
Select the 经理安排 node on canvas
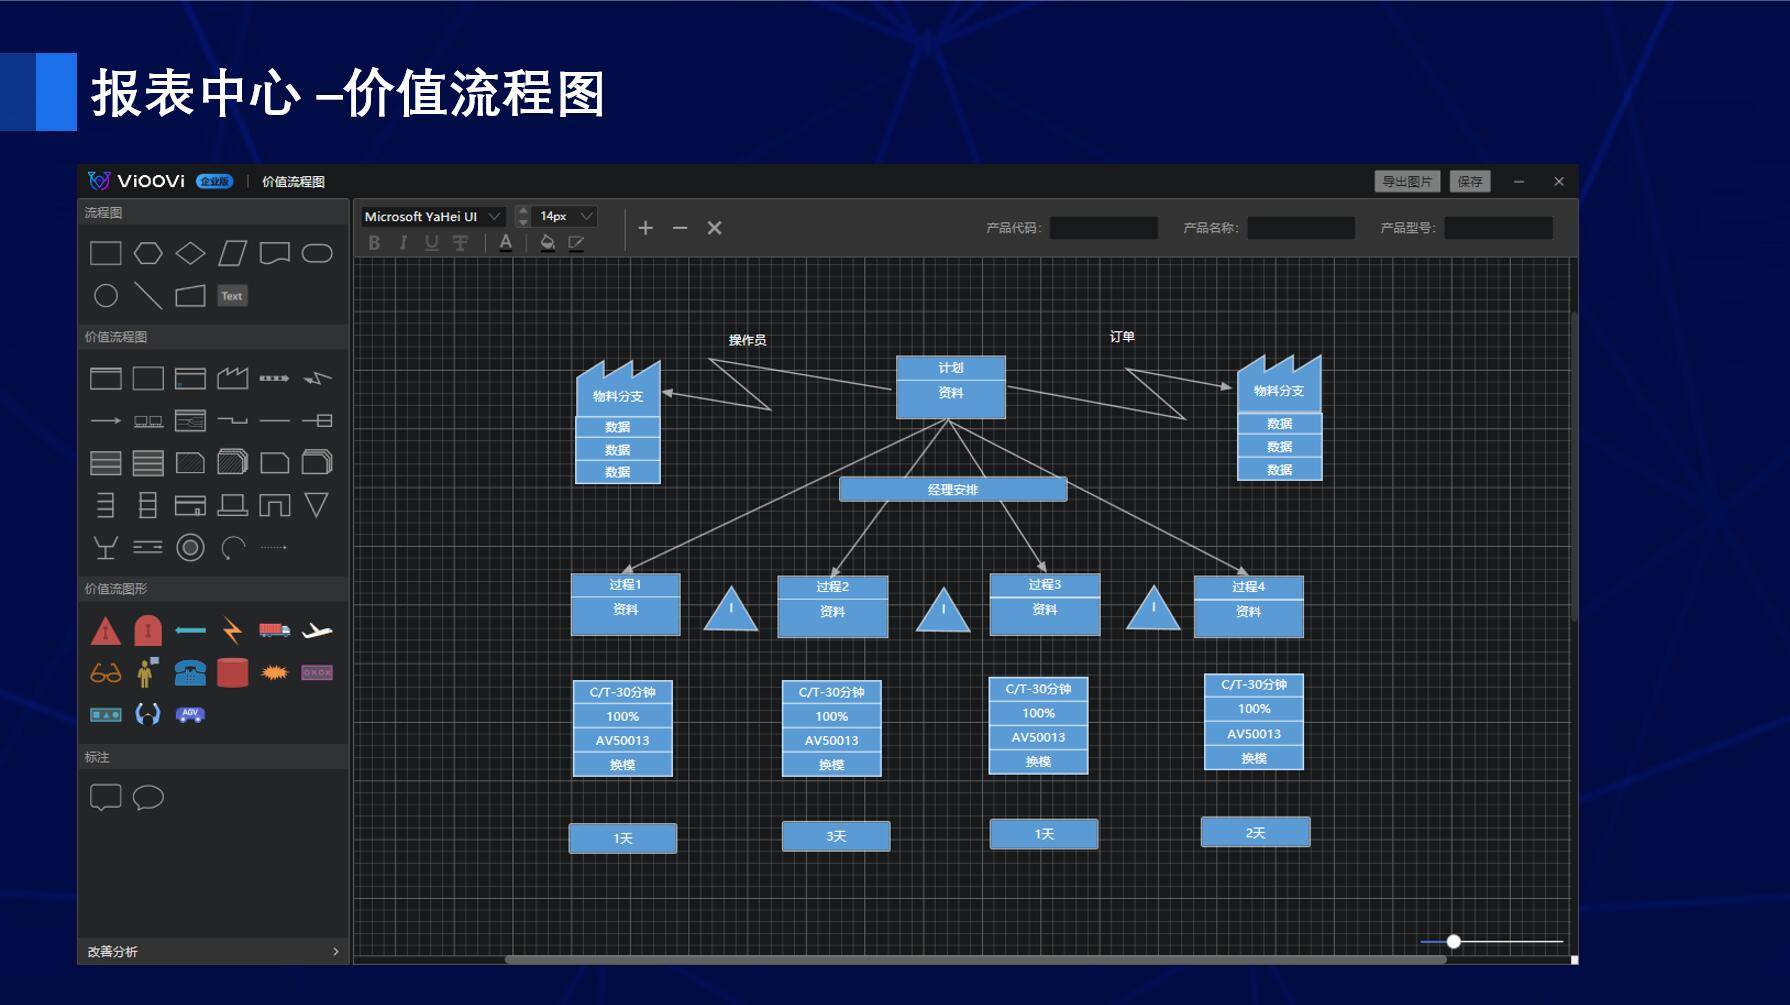click(953, 489)
